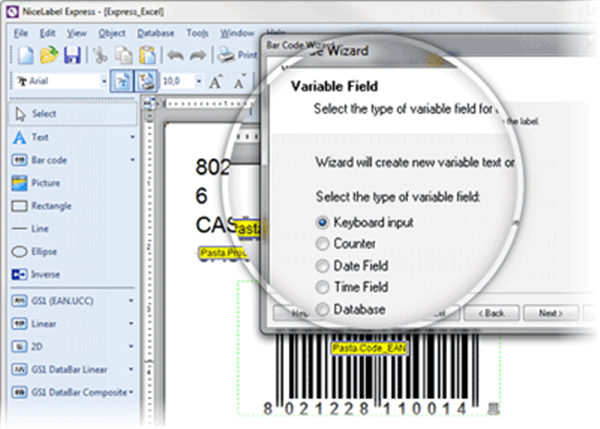Viewport: 600px width, 429px height.
Task: Open the View menu
Action: coord(77,33)
